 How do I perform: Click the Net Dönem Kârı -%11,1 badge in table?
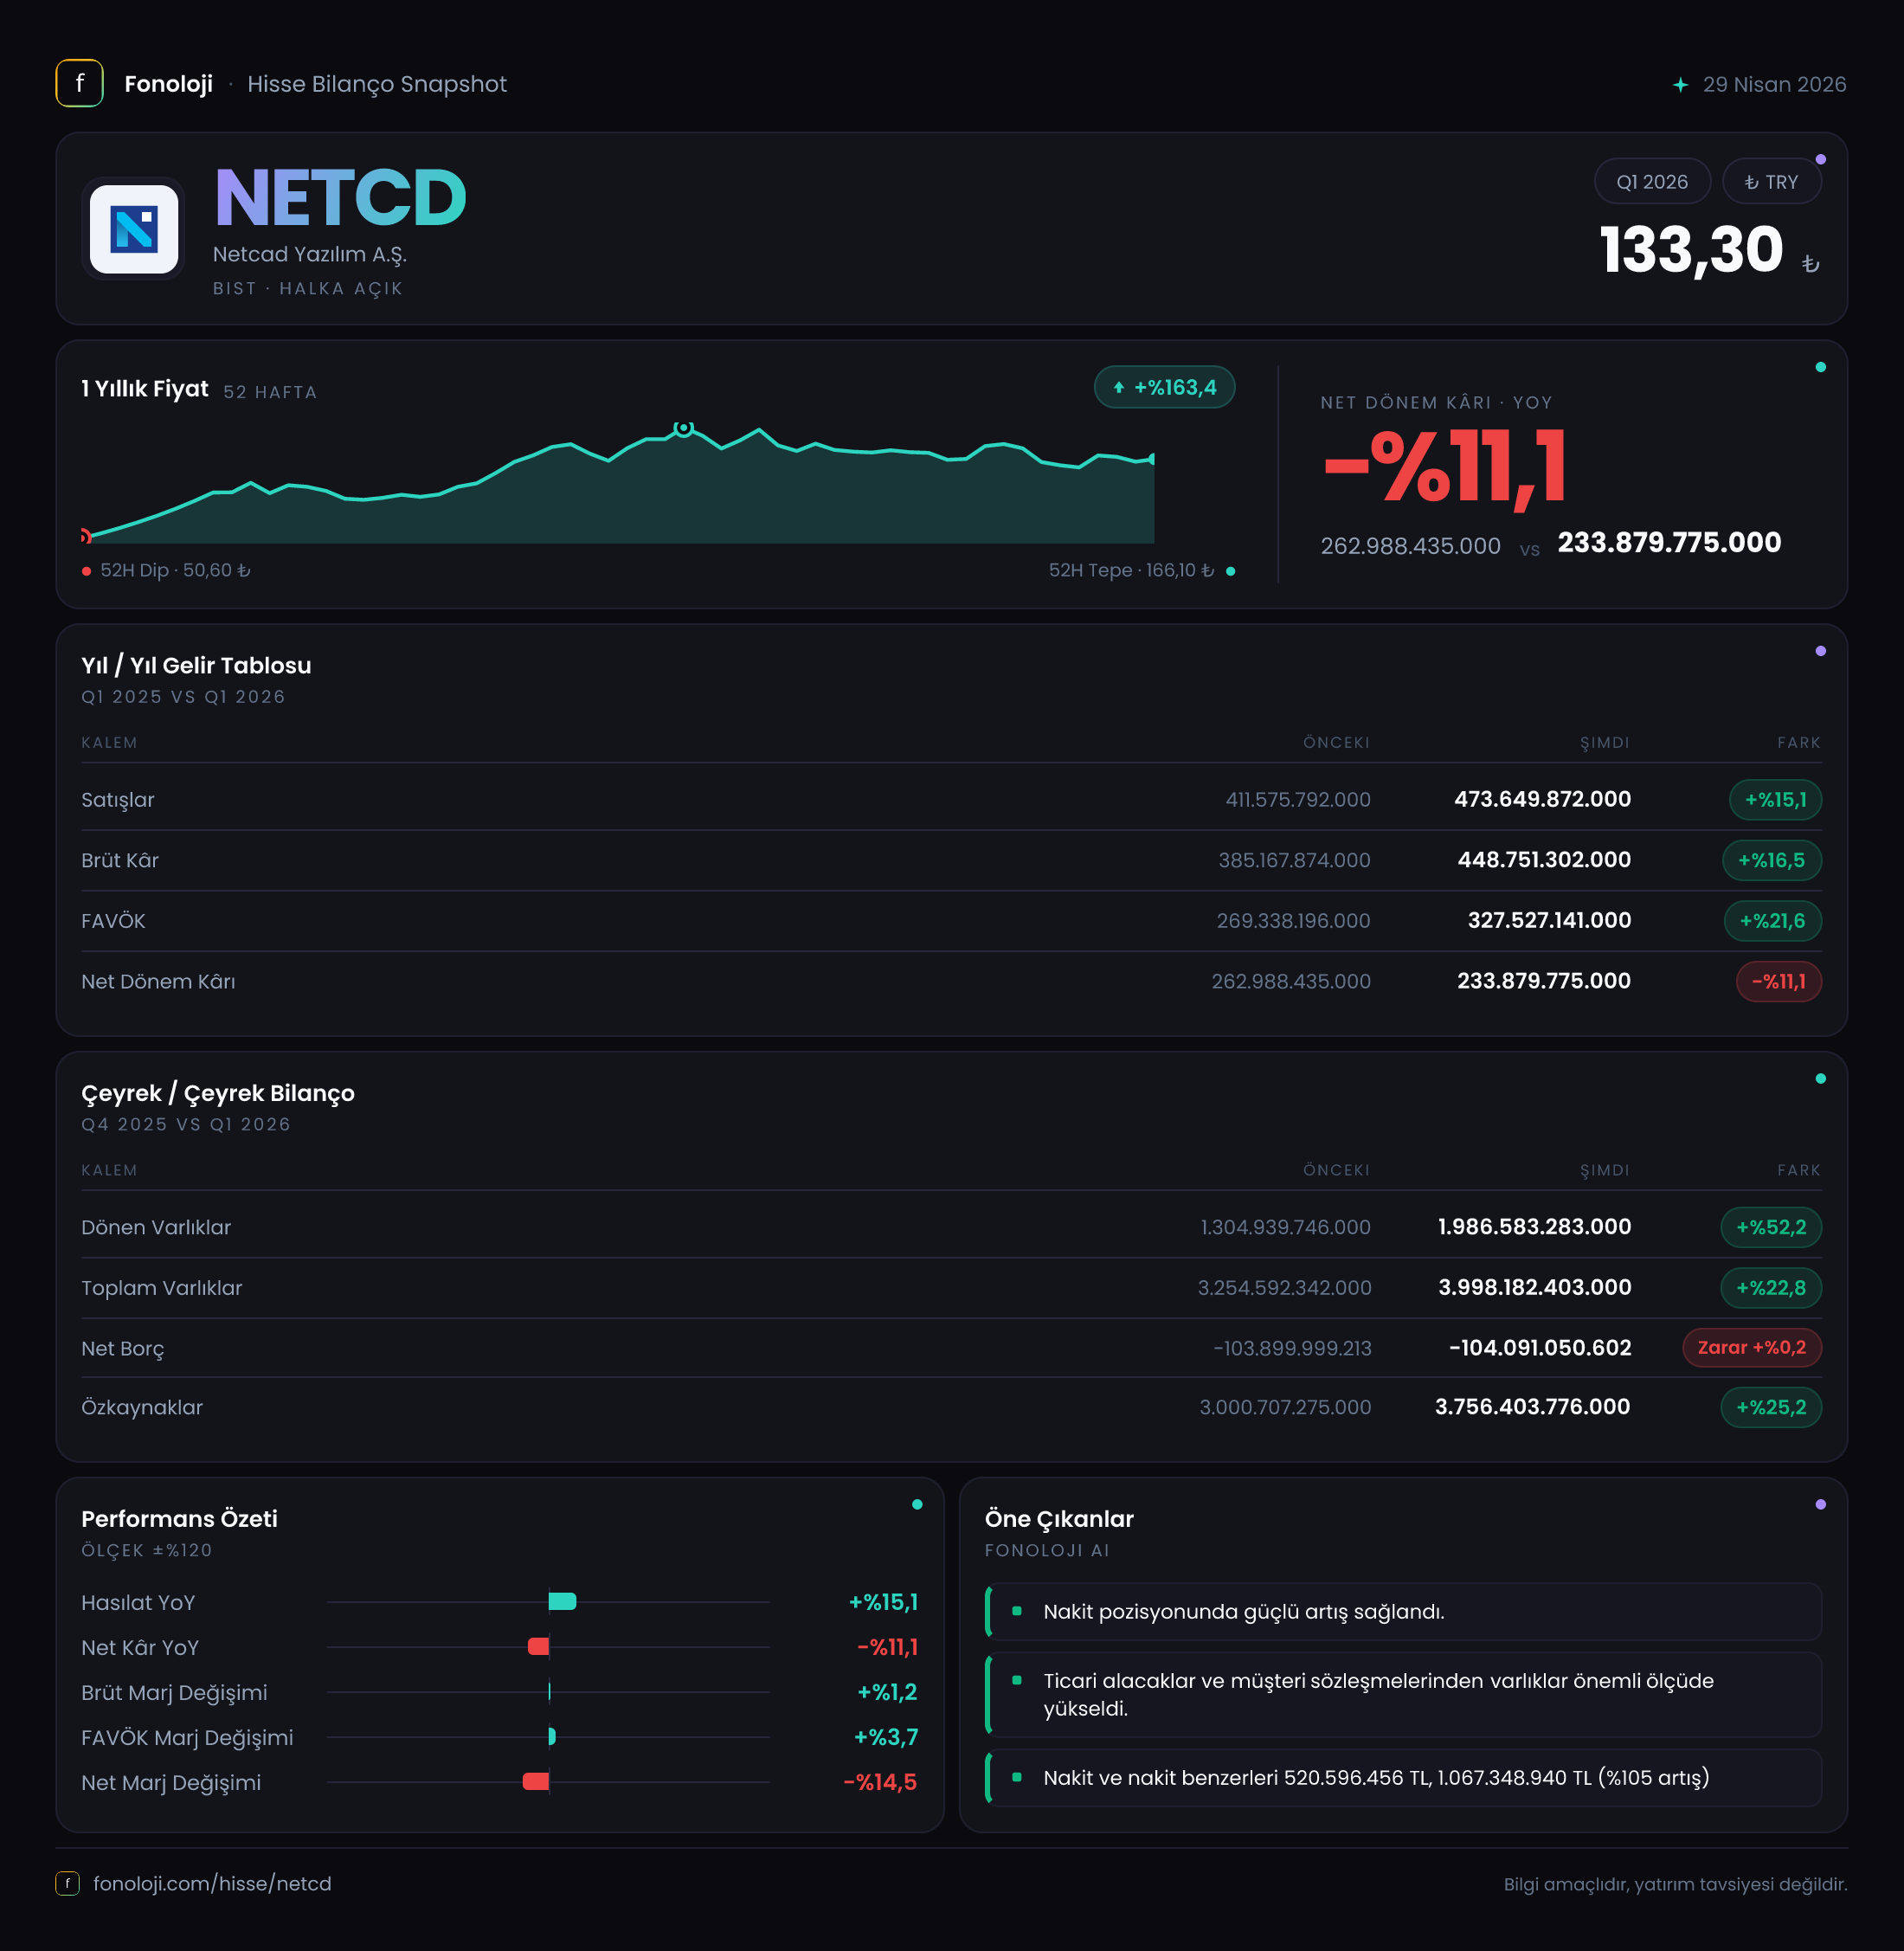click(1778, 981)
